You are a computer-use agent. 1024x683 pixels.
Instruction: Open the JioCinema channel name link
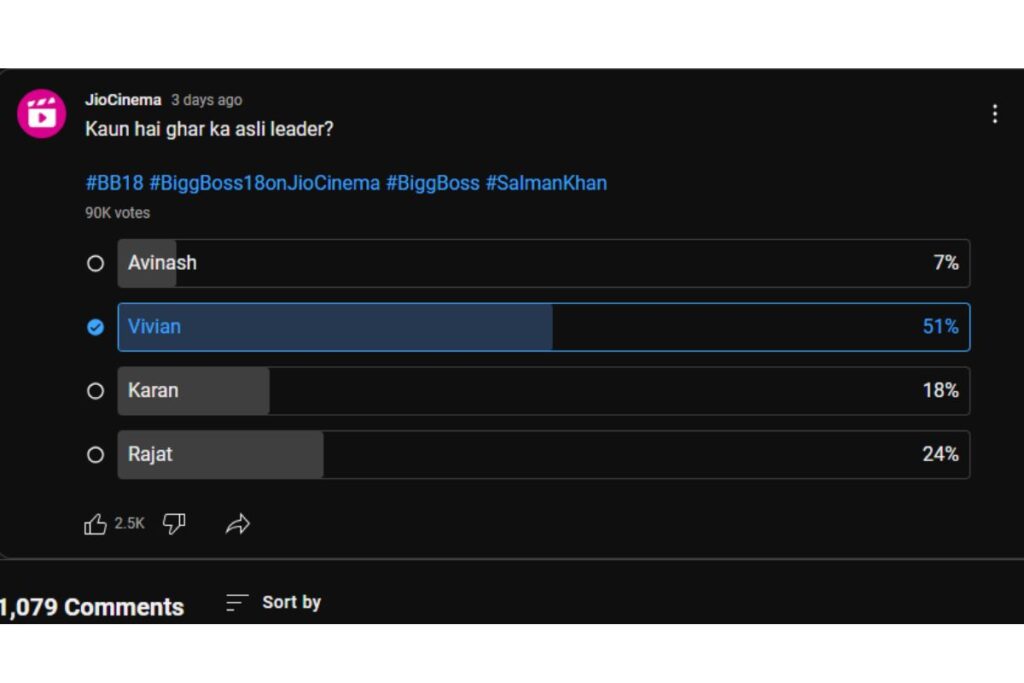123,100
